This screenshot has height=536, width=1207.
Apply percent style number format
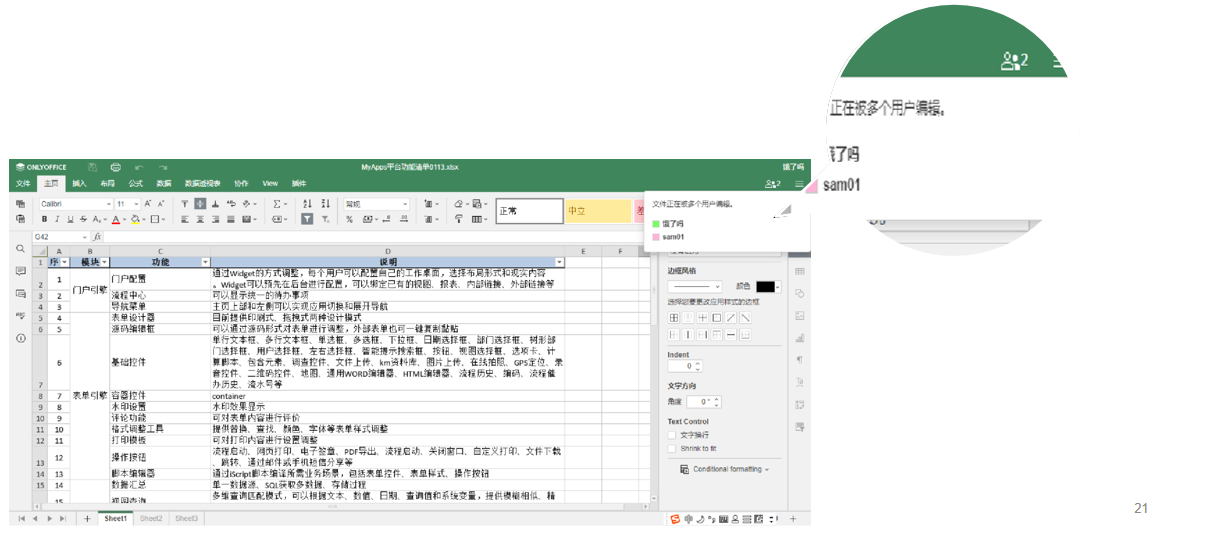click(349, 219)
